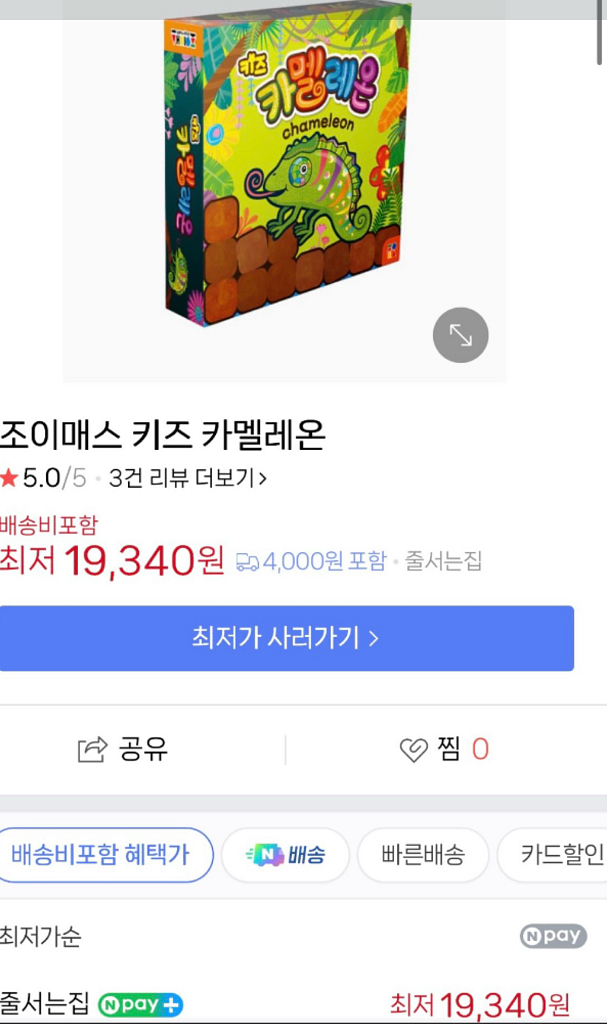Toggle the 빠른배송 filter chip
Viewport: 607px width, 1024px height.
[x=423, y=855]
